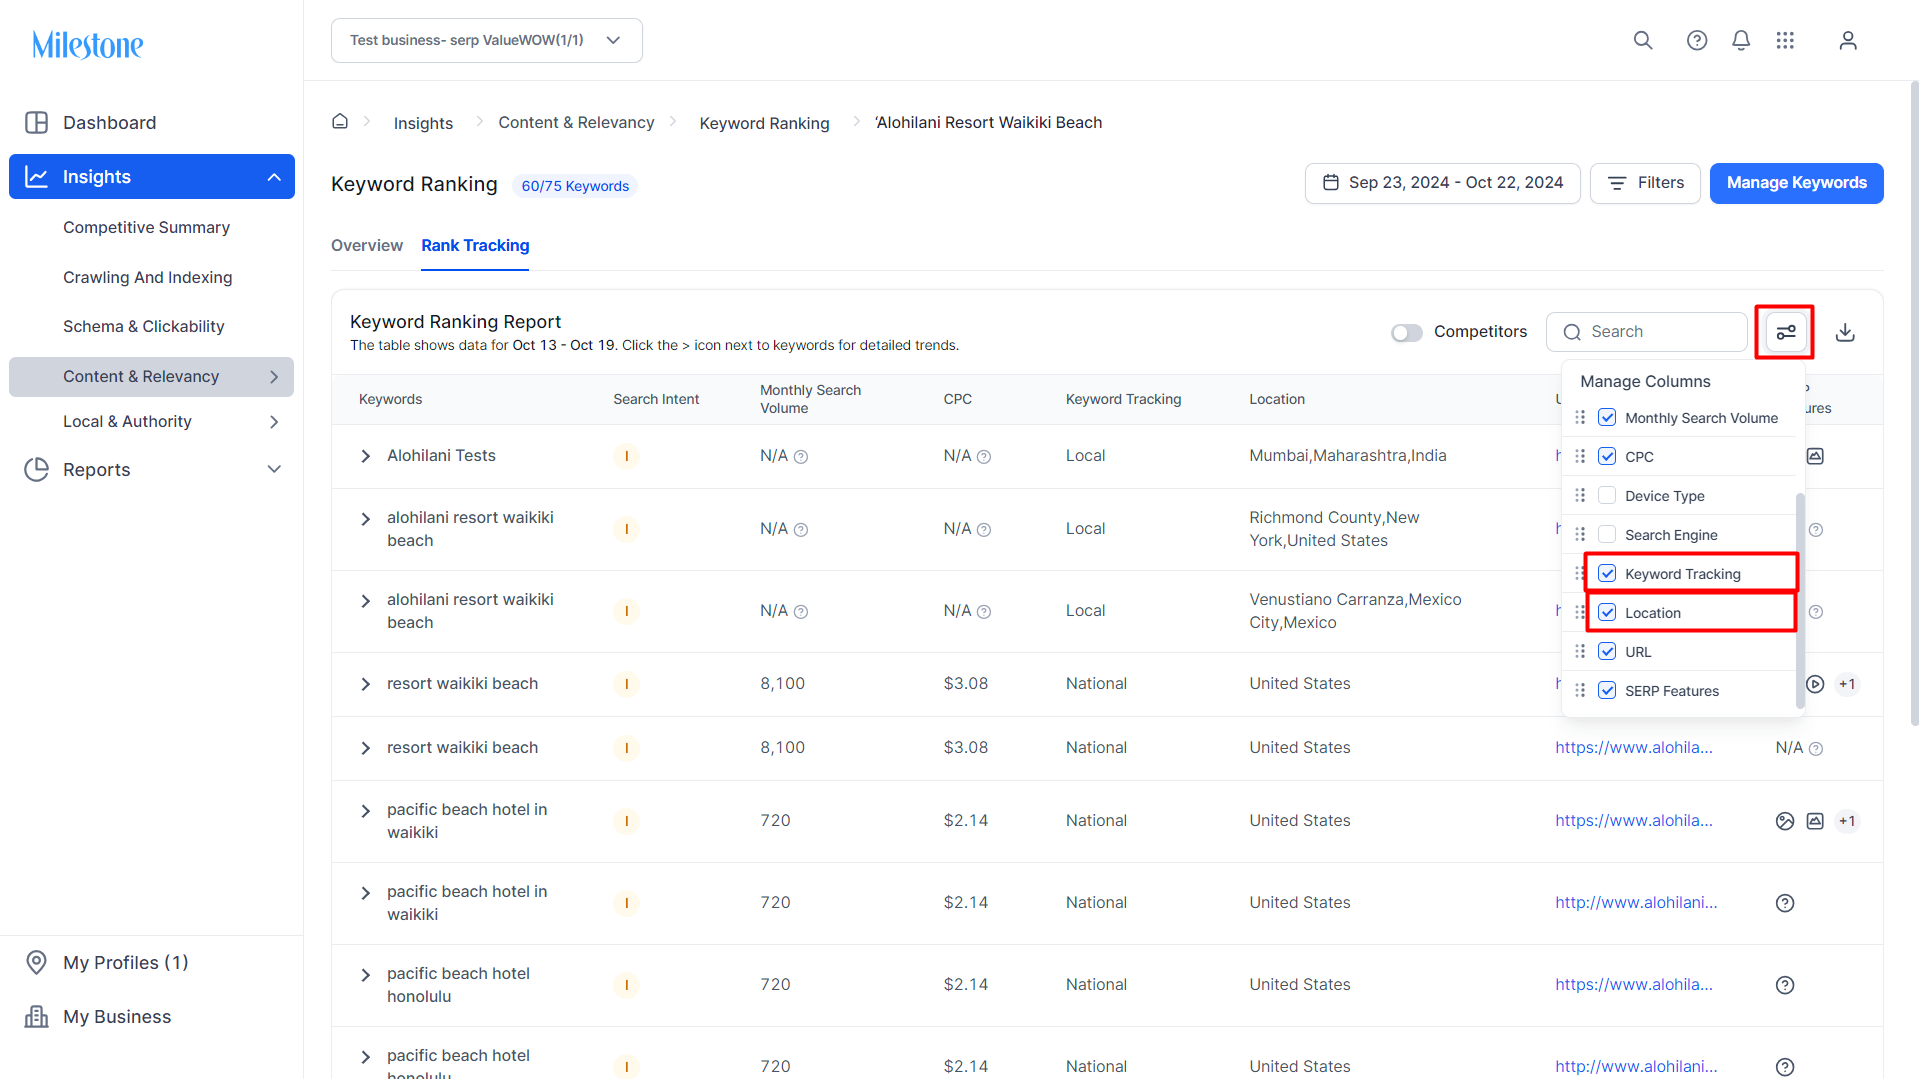Open the manage columns settings icon
Image resolution: width=1919 pixels, height=1079 pixels.
(x=1786, y=332)
